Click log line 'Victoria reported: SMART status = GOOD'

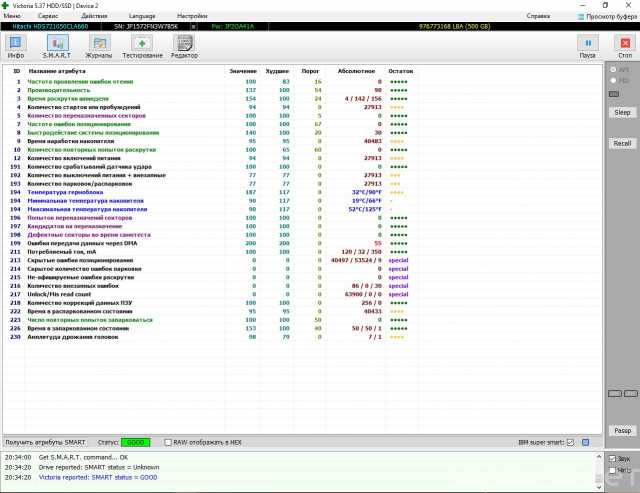tap(98, 477)
